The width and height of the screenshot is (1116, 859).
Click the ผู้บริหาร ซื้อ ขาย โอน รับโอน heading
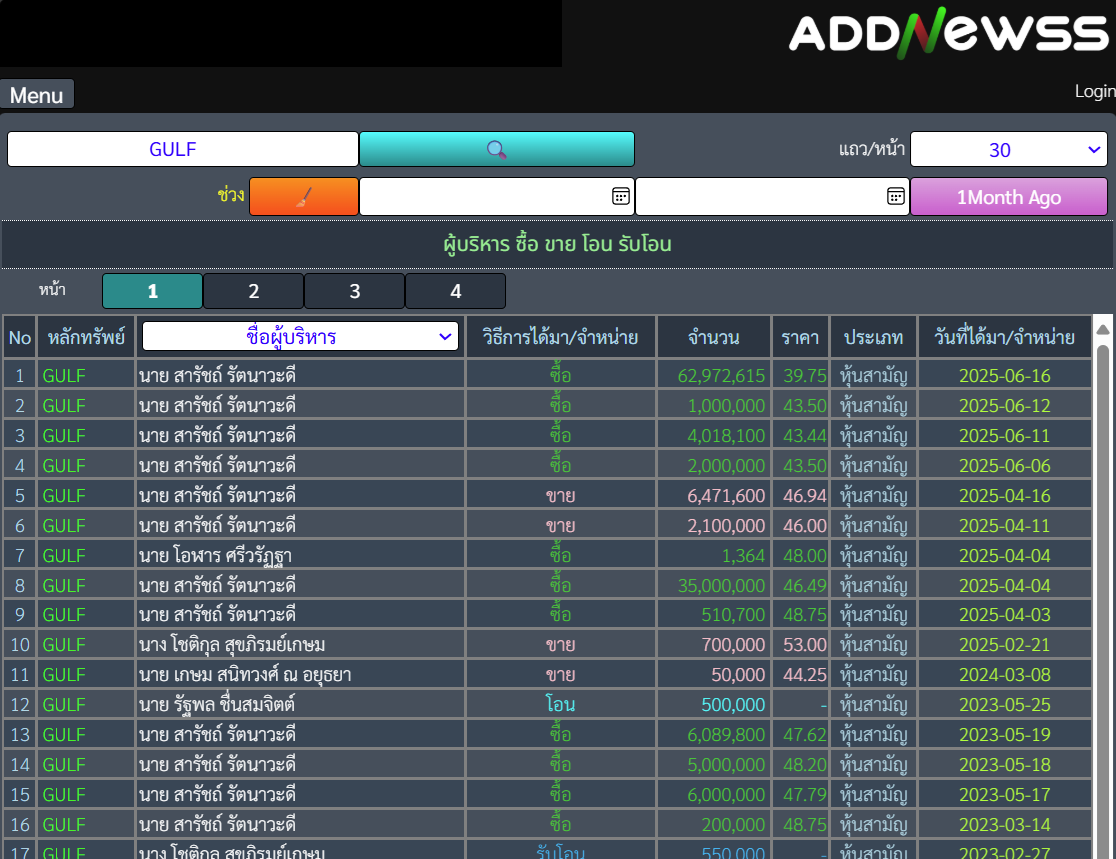coord(557,244)
